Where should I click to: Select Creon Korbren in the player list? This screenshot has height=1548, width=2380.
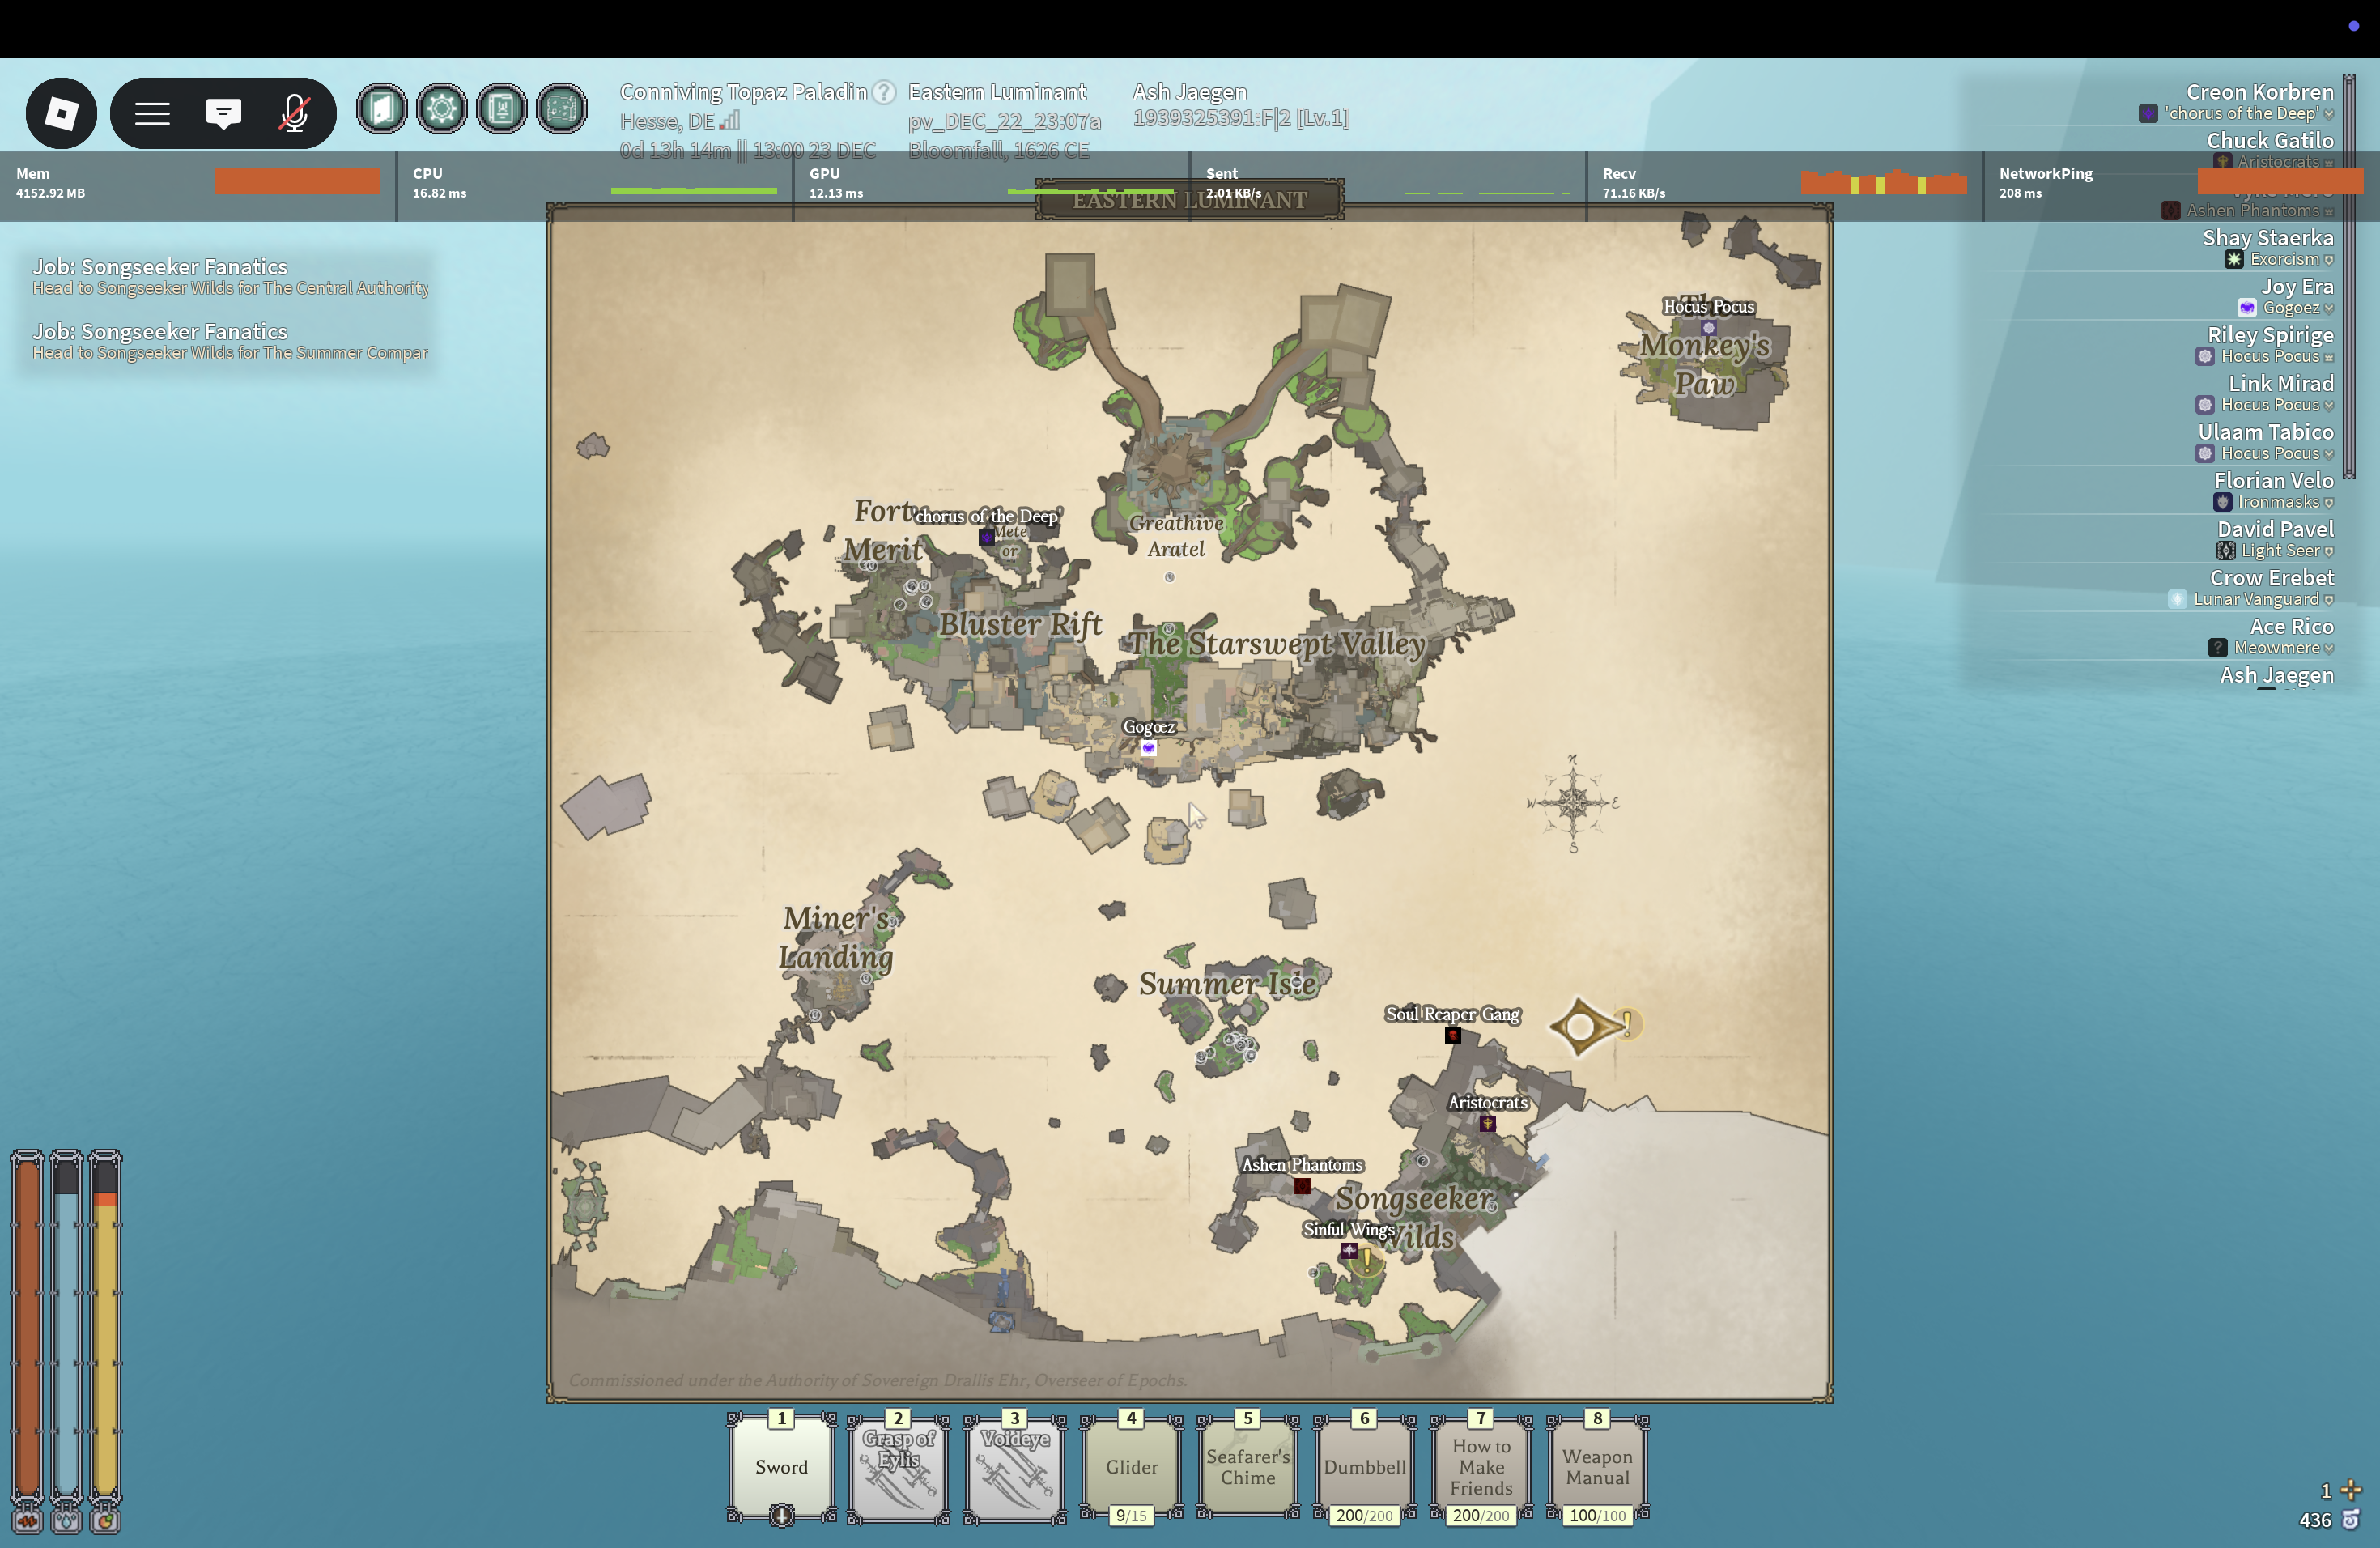point(2259,92)
